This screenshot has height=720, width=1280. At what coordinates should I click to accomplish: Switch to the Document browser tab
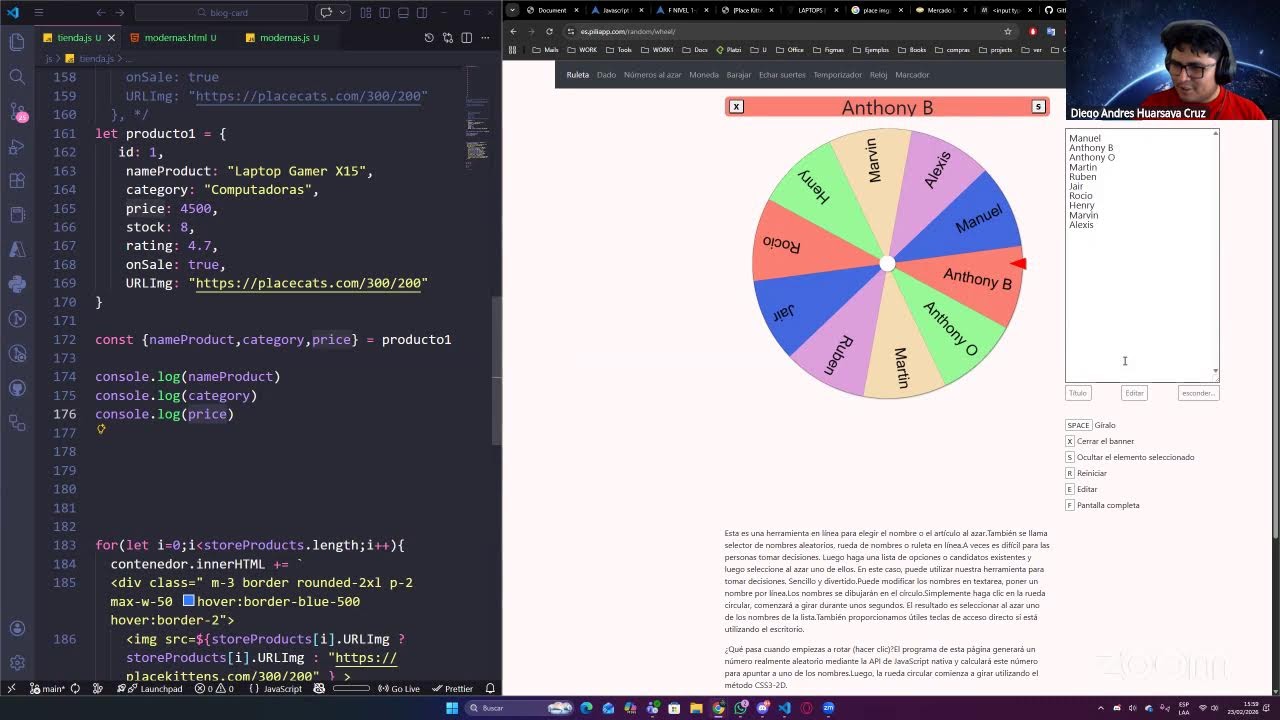tap(552, 10)
